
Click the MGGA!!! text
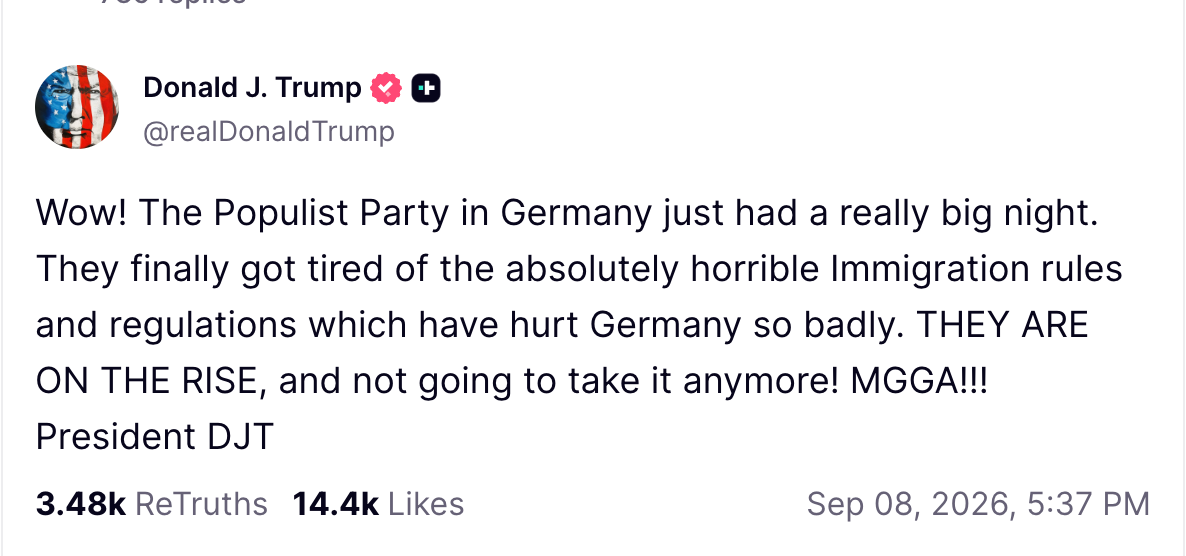(919, 381)
